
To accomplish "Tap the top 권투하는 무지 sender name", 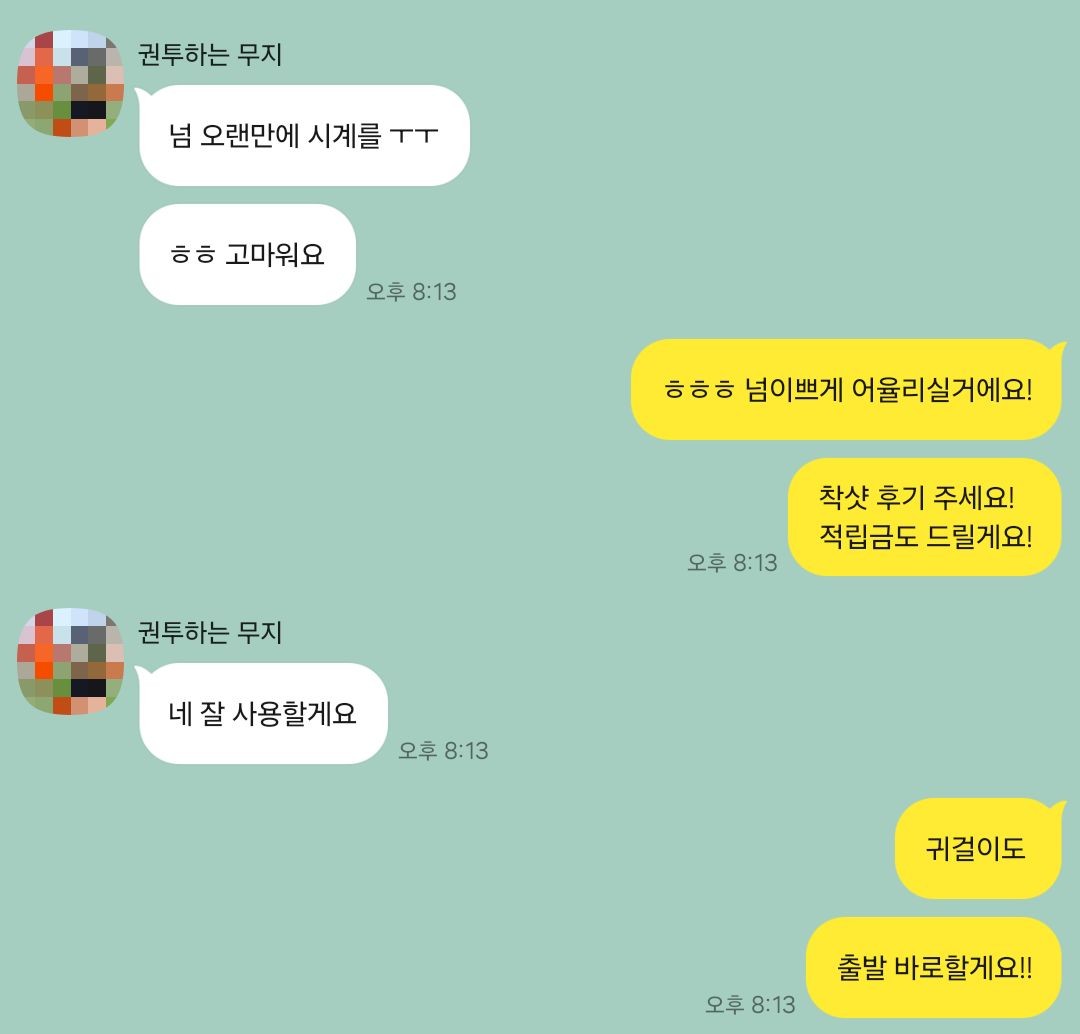I will click(210, 54).
